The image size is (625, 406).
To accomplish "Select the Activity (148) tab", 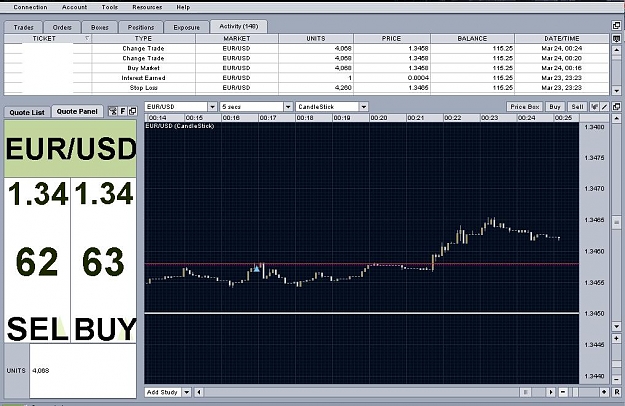I will 239,26.
